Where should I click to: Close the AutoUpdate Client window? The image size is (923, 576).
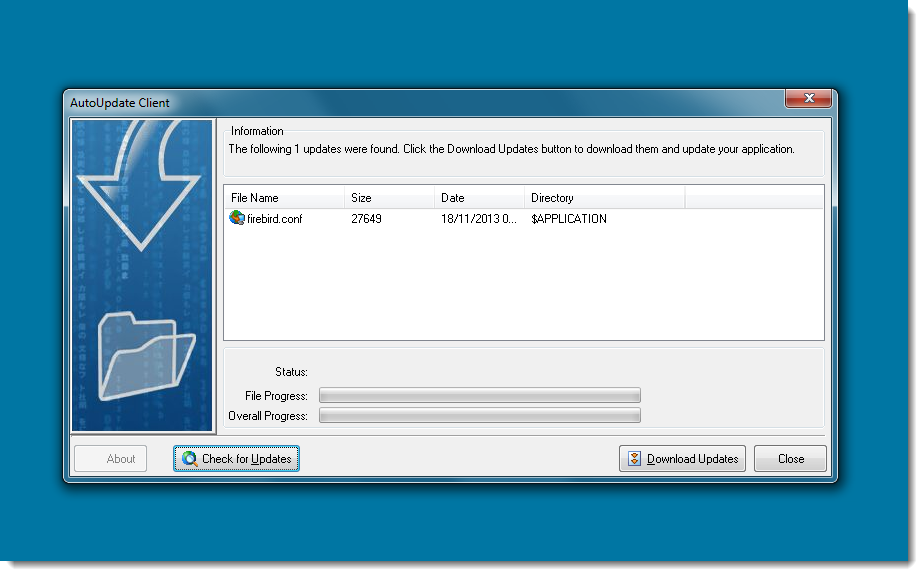(809, 98)
